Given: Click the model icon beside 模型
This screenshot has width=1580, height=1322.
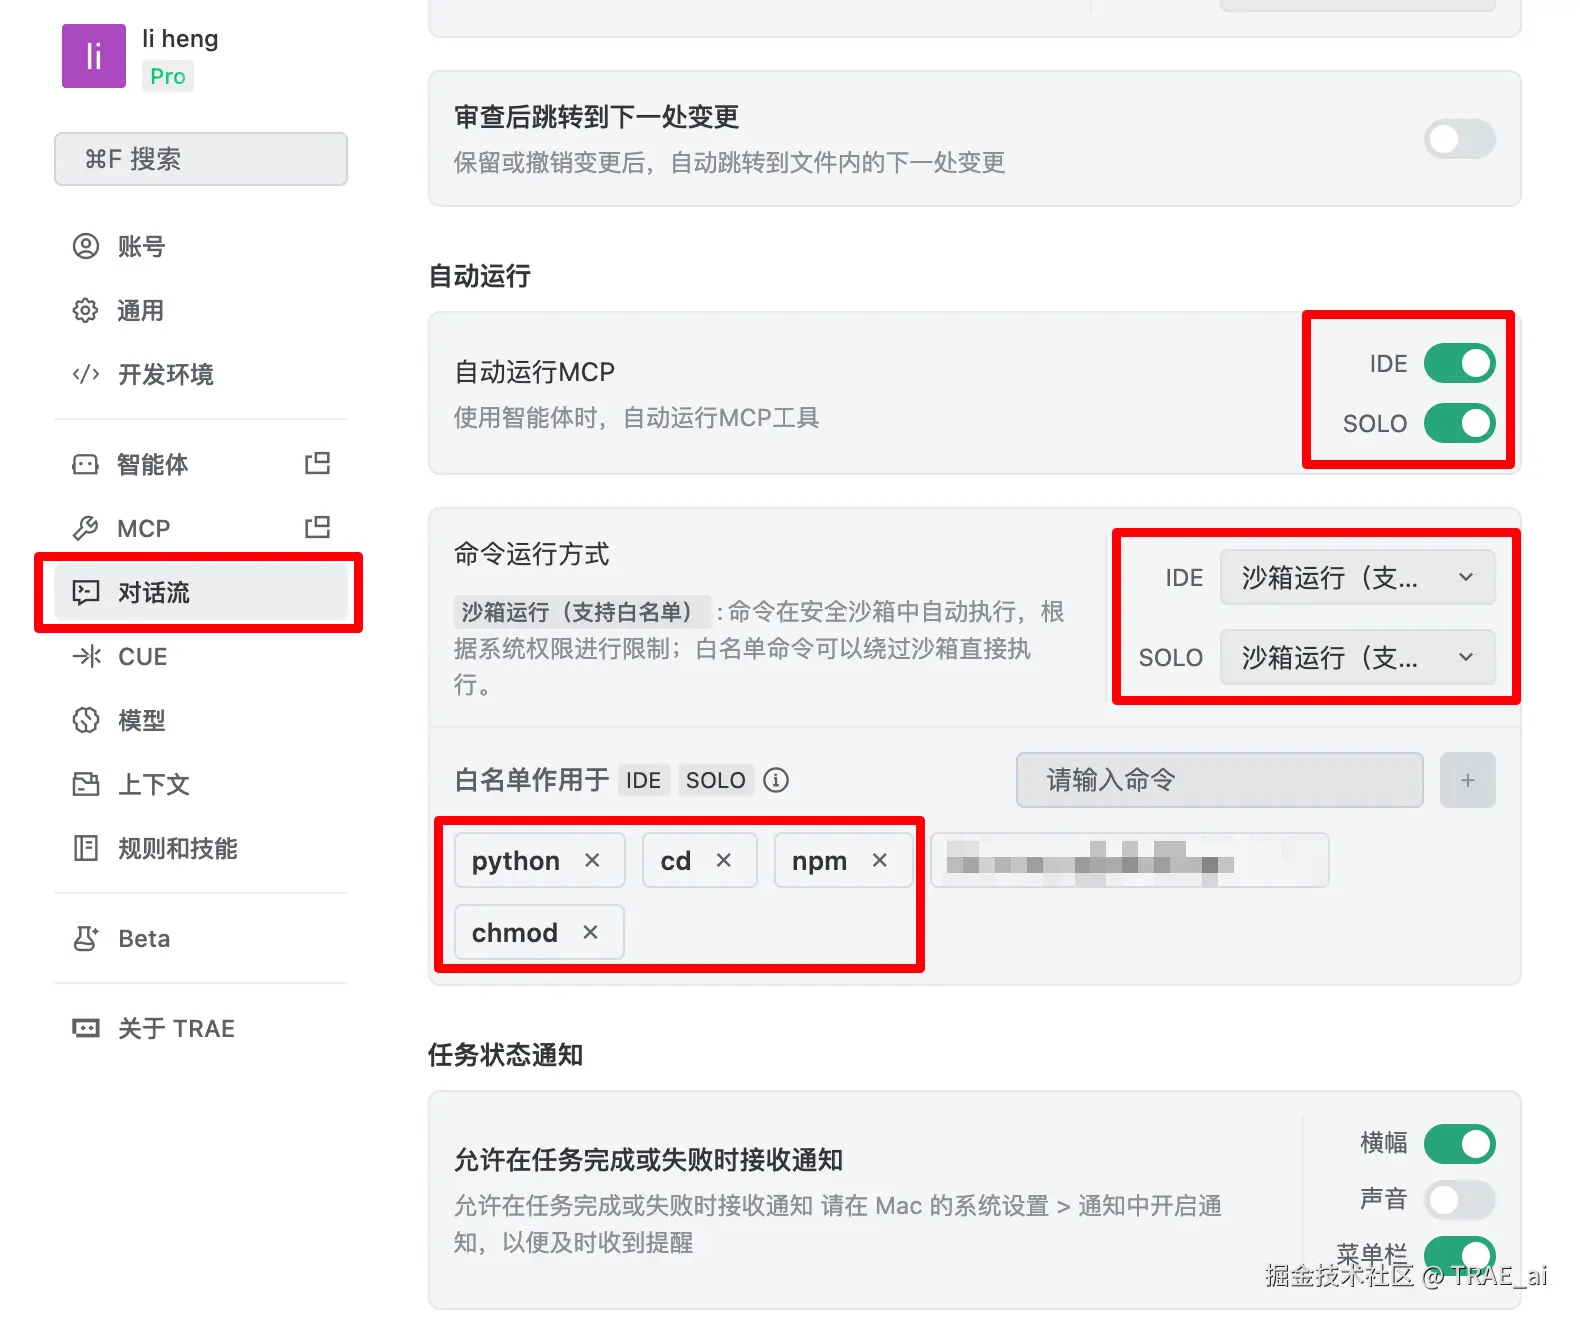Looking at the screenshot, I should pos(86,720).
